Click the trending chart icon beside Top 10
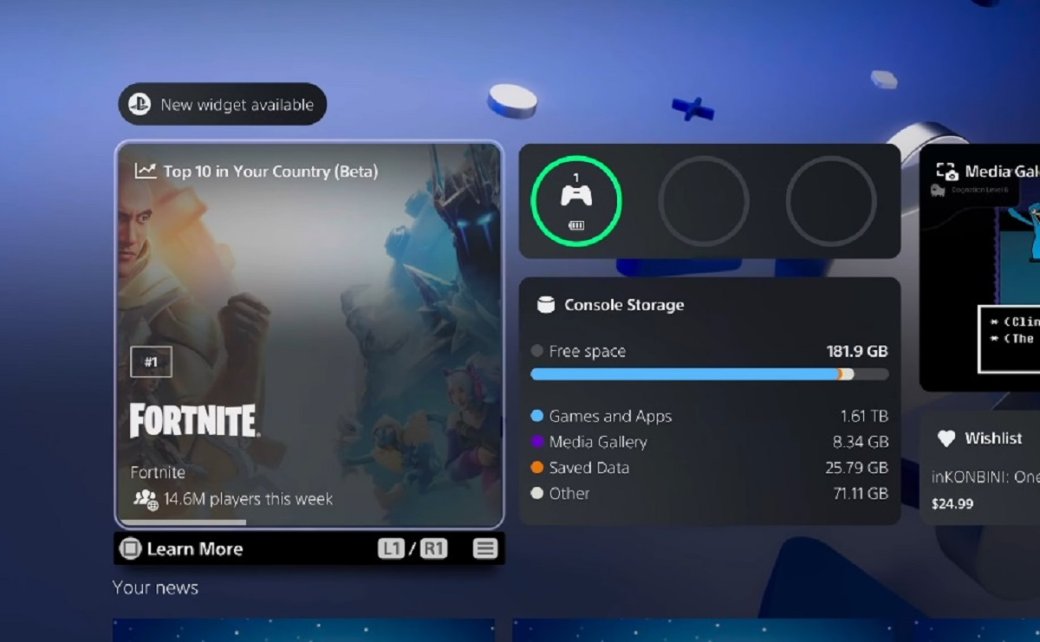This screenshot has height=642, width=1040. pos(145,171)
